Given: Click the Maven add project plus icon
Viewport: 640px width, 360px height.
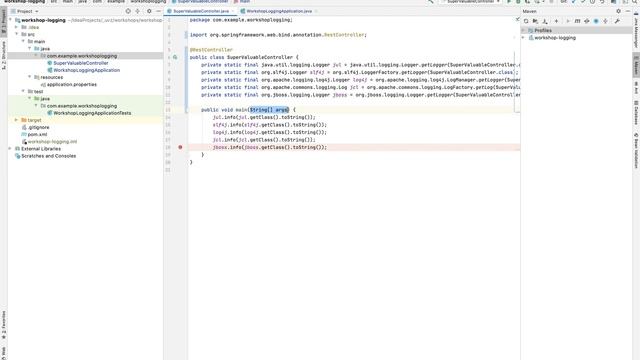Looking at the screenshot, I should pos(556,21).
